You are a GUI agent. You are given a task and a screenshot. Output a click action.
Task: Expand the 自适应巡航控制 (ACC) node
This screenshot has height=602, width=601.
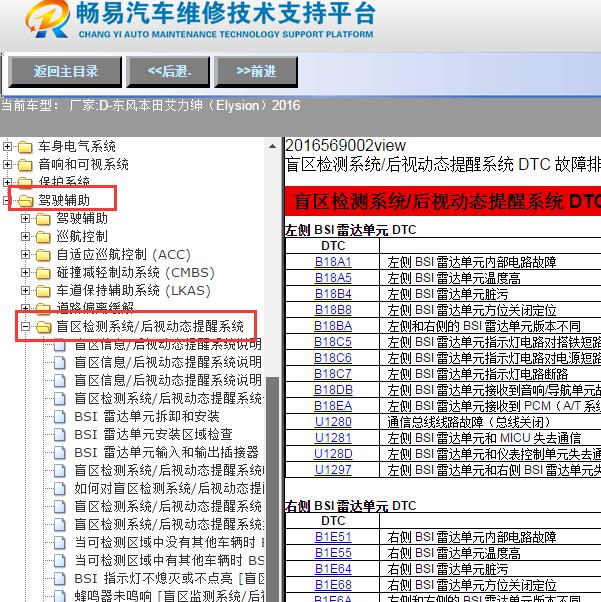[25, 255]
